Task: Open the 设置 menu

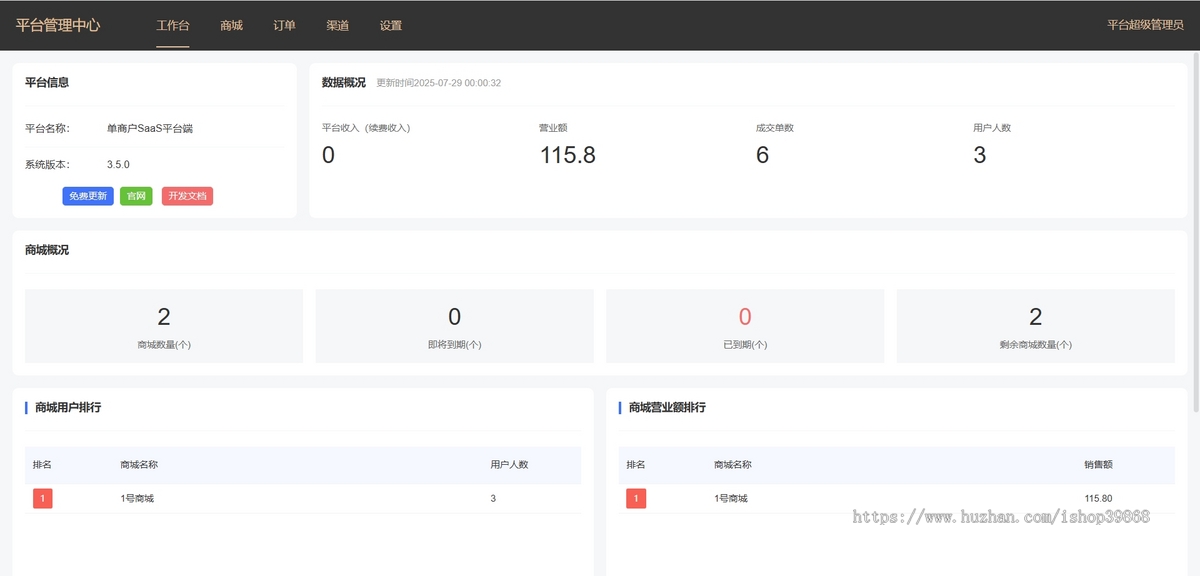Action: coord(390,25)
